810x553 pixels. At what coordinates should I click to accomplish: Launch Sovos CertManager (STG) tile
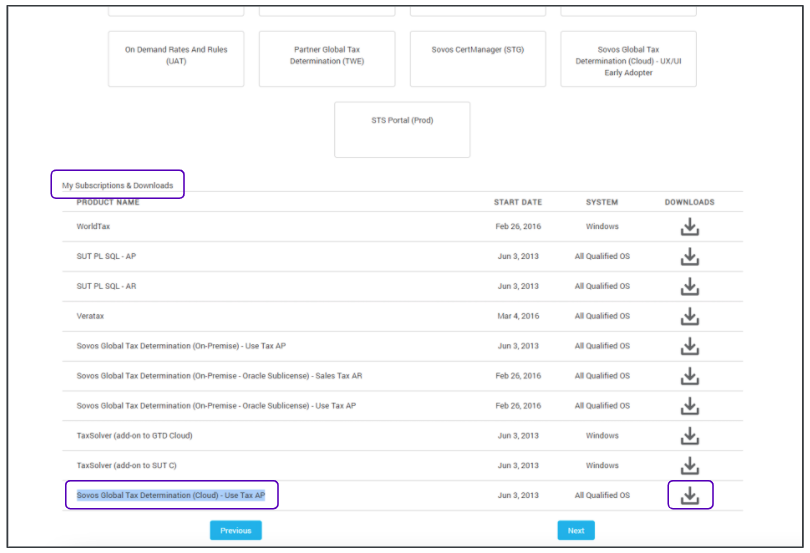(477, 58)
